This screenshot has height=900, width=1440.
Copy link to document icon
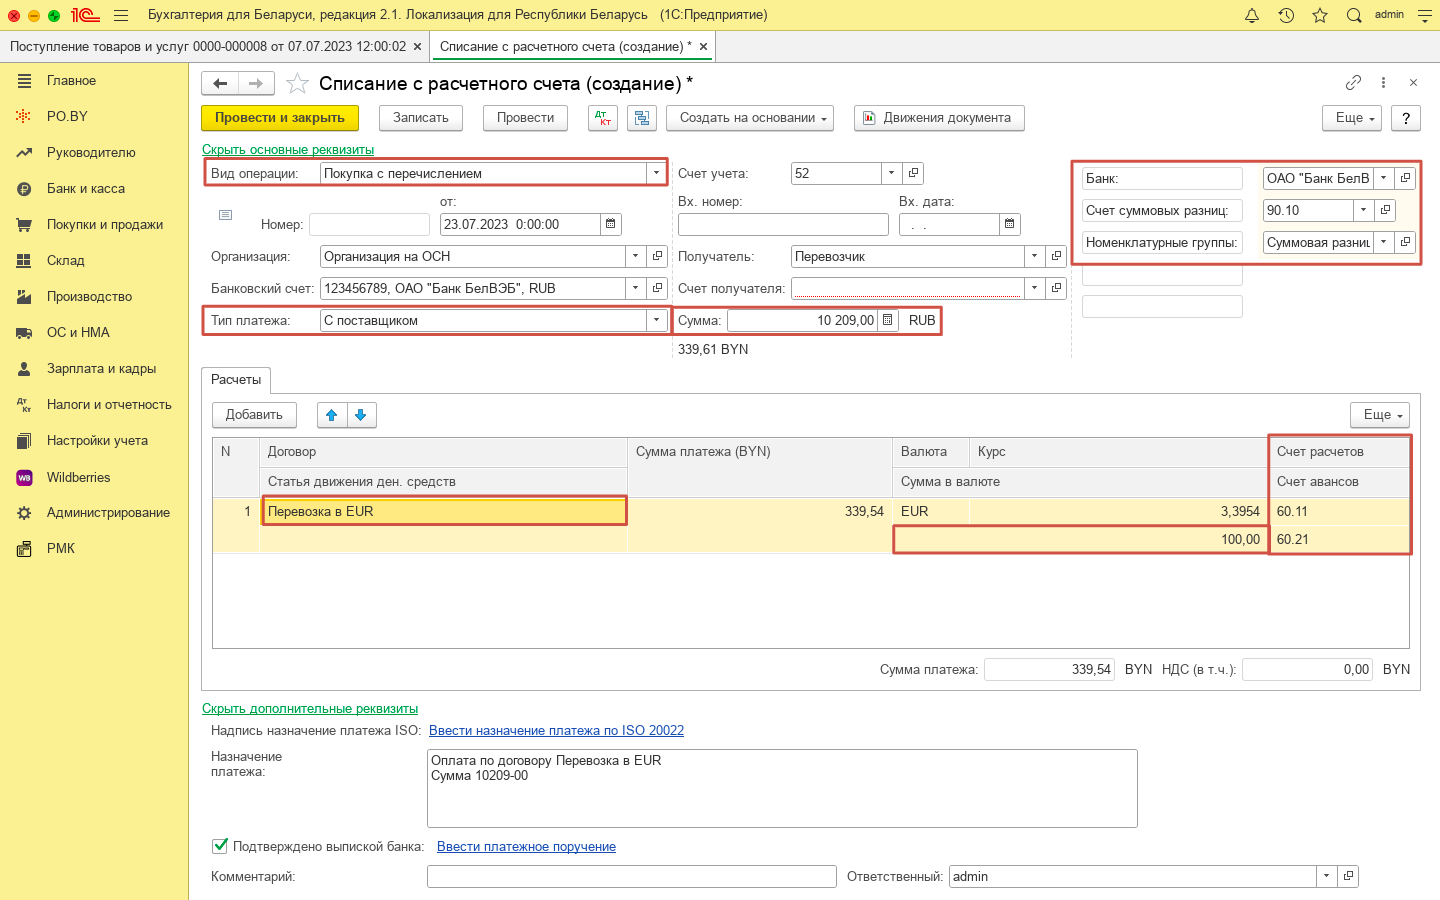click(x=1353, y=83)
